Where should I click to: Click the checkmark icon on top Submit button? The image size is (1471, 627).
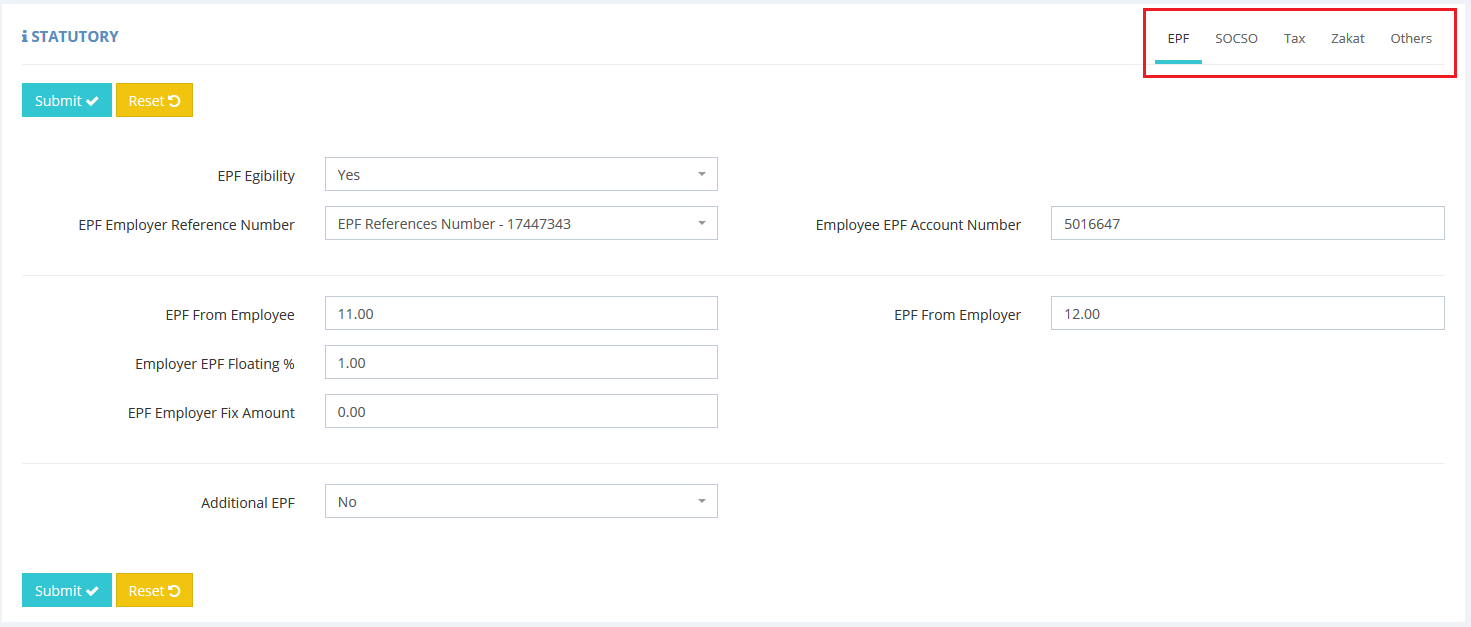pos(93,101)
